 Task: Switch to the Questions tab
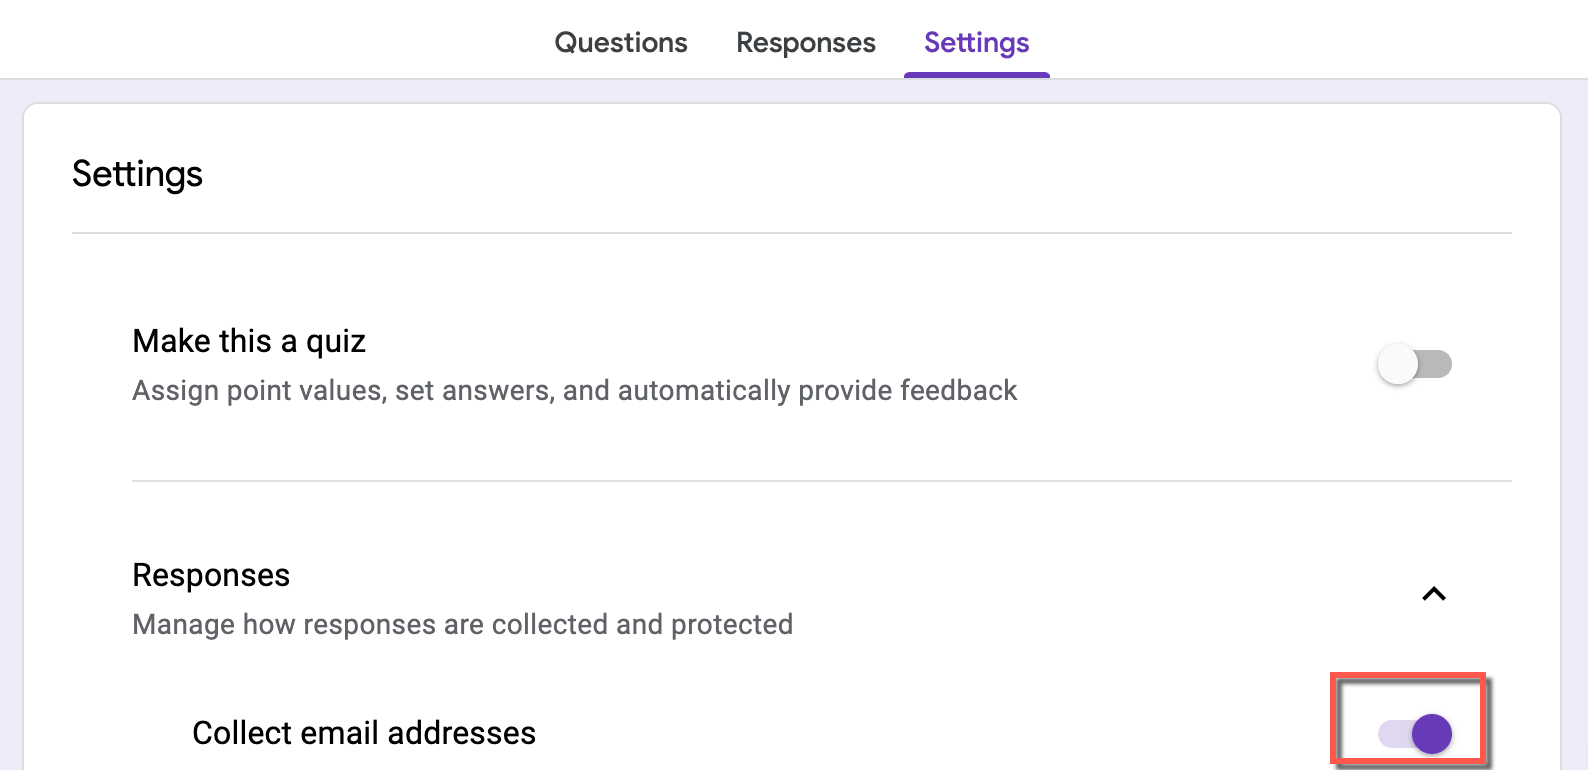[x=621, y=42]
